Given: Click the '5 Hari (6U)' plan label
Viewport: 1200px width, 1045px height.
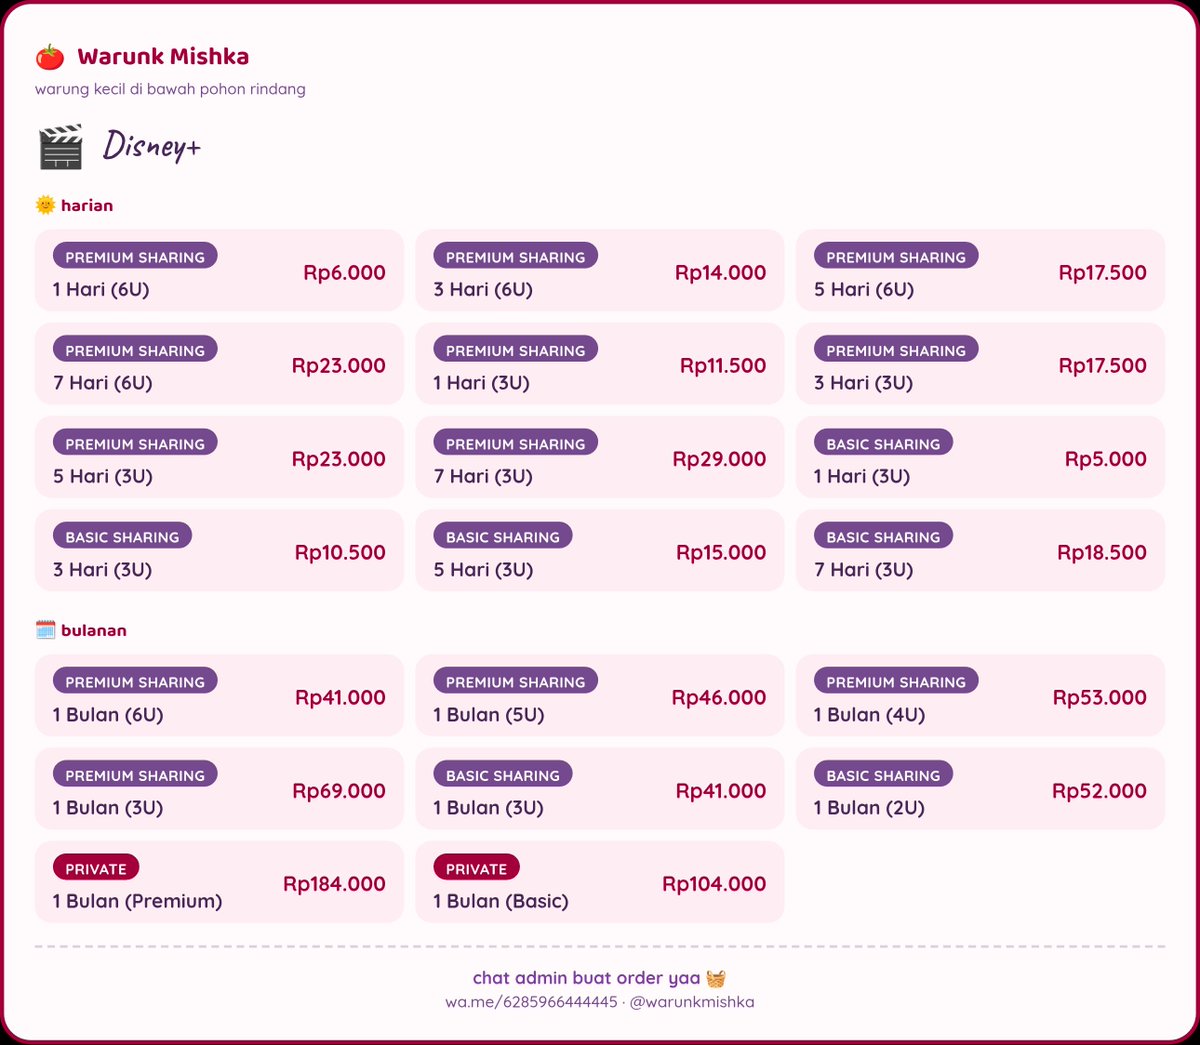Looking at the screenshot, I should click(x=864, y=289).
